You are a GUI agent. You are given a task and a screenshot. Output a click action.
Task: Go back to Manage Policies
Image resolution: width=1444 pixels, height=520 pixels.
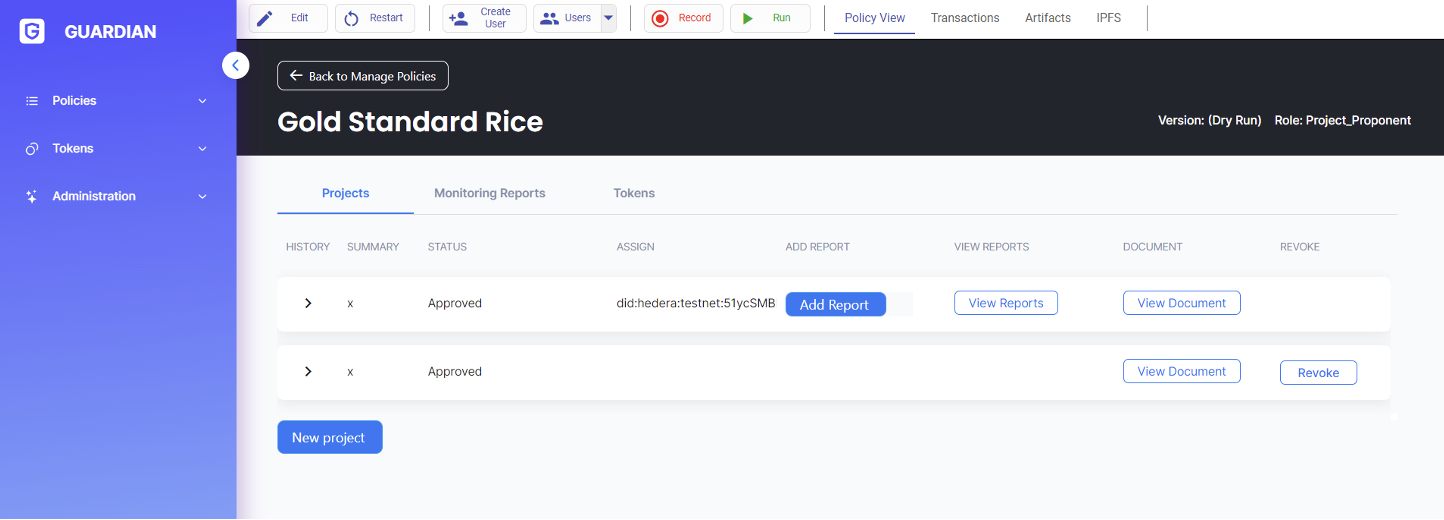[363, 76]
